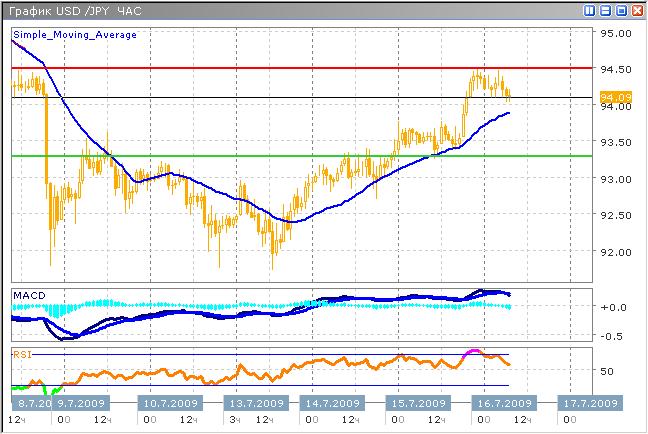
Task: Click the pause/tile columns button in title bar
Action: (x=590, y=10)
